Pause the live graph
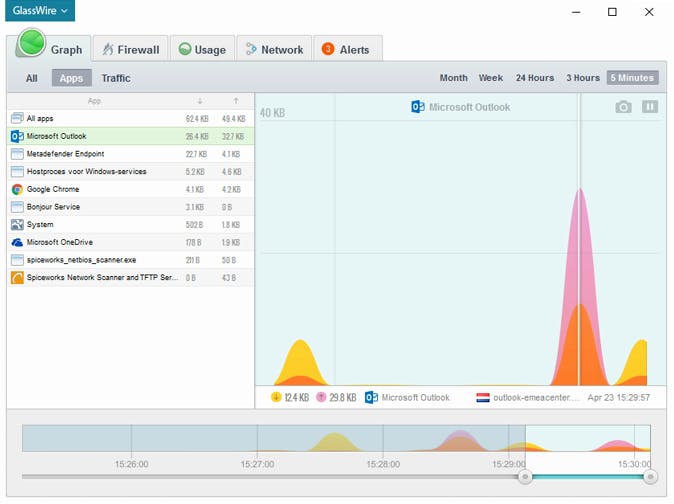This screenshot has width=674, height=504. tap(649, 107)
